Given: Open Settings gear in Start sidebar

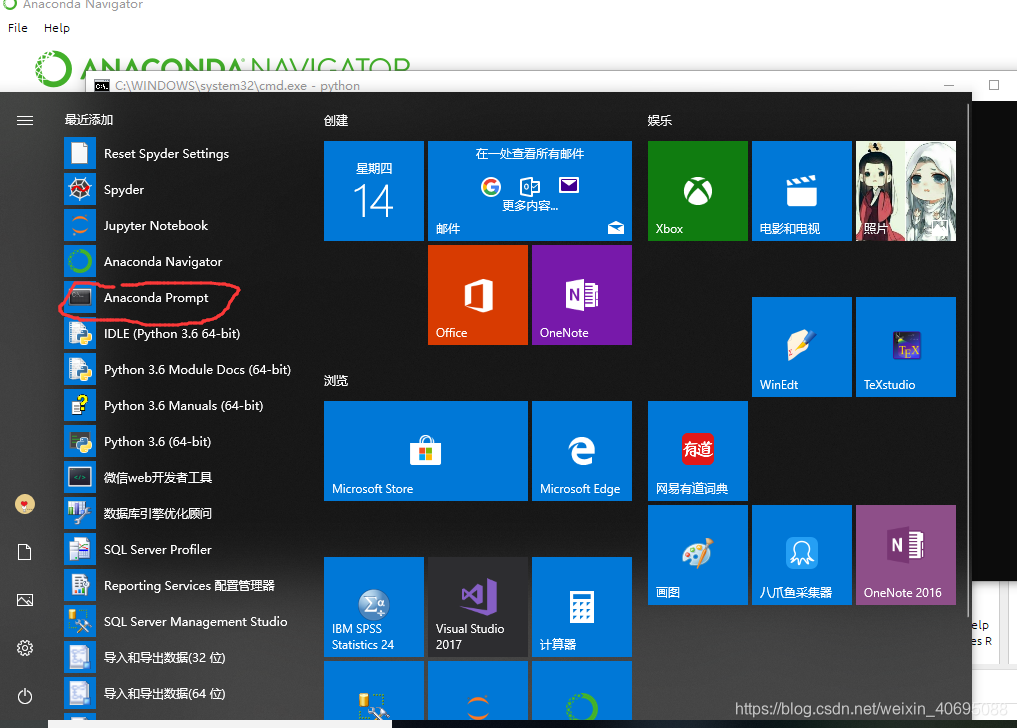Looking at the screenshot, I should [x=25, y=648].
